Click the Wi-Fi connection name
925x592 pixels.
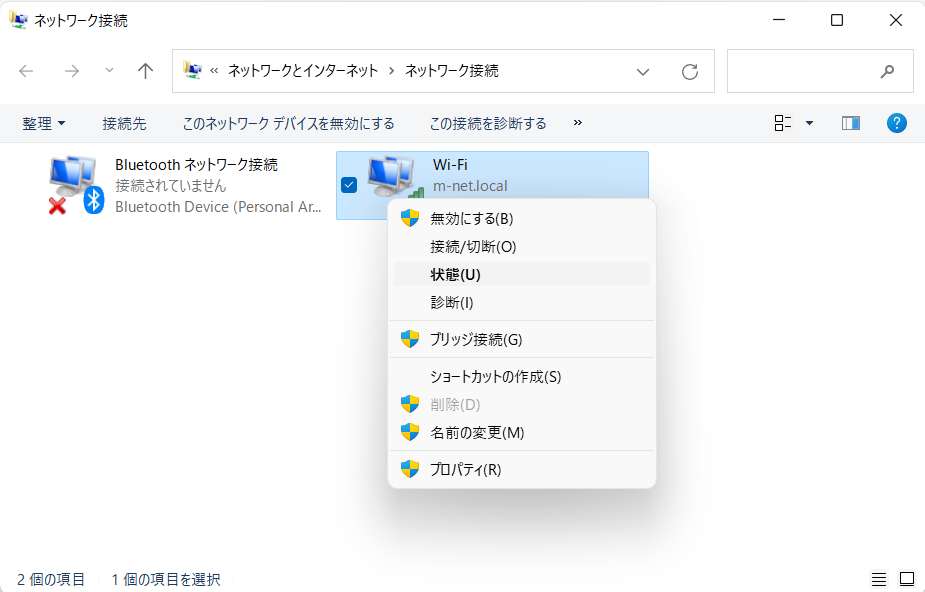450,165
